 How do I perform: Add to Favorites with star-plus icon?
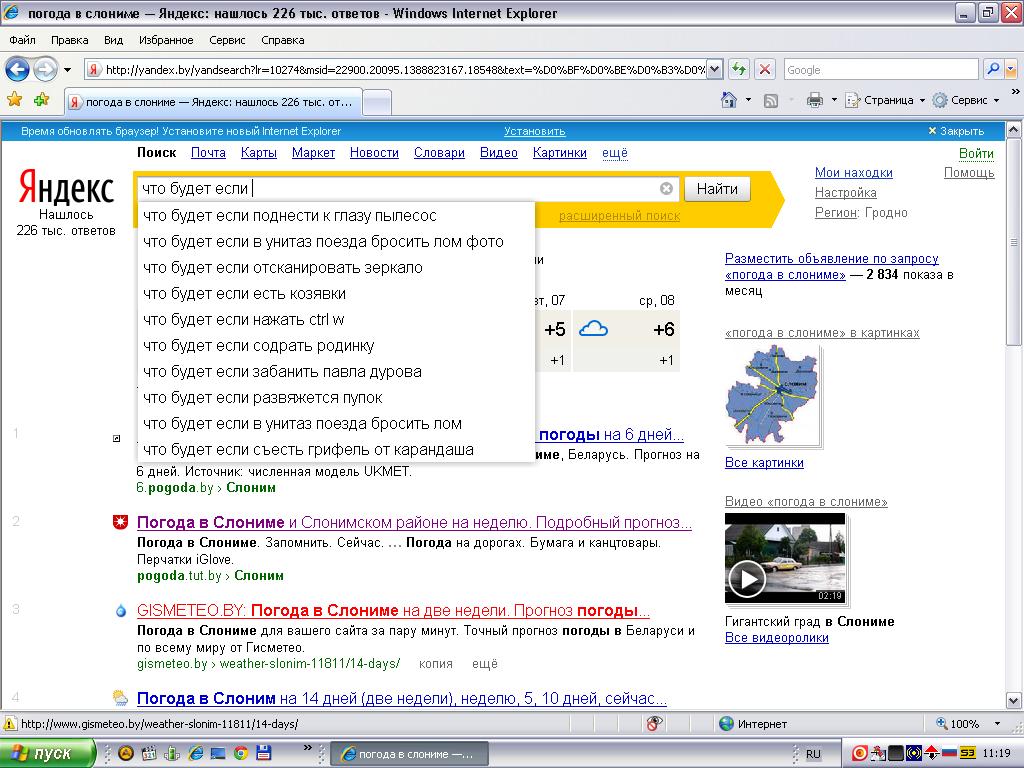click(x=41, y=99)
